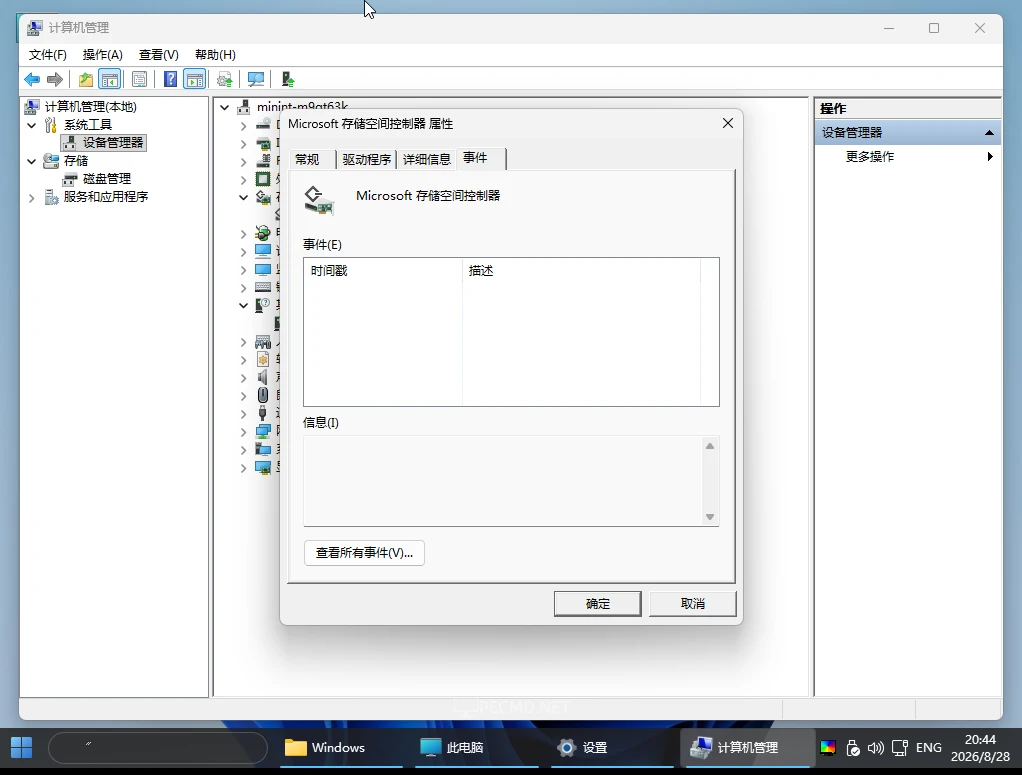Select the keyboard category icon in device tree

[x=263, y=287]
